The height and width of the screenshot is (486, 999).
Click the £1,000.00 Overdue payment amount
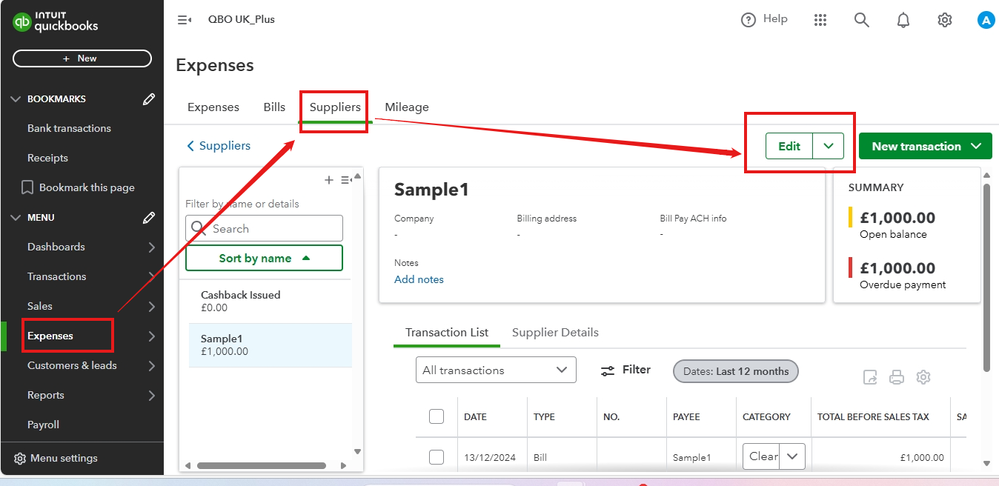click(x=897, y=268)
